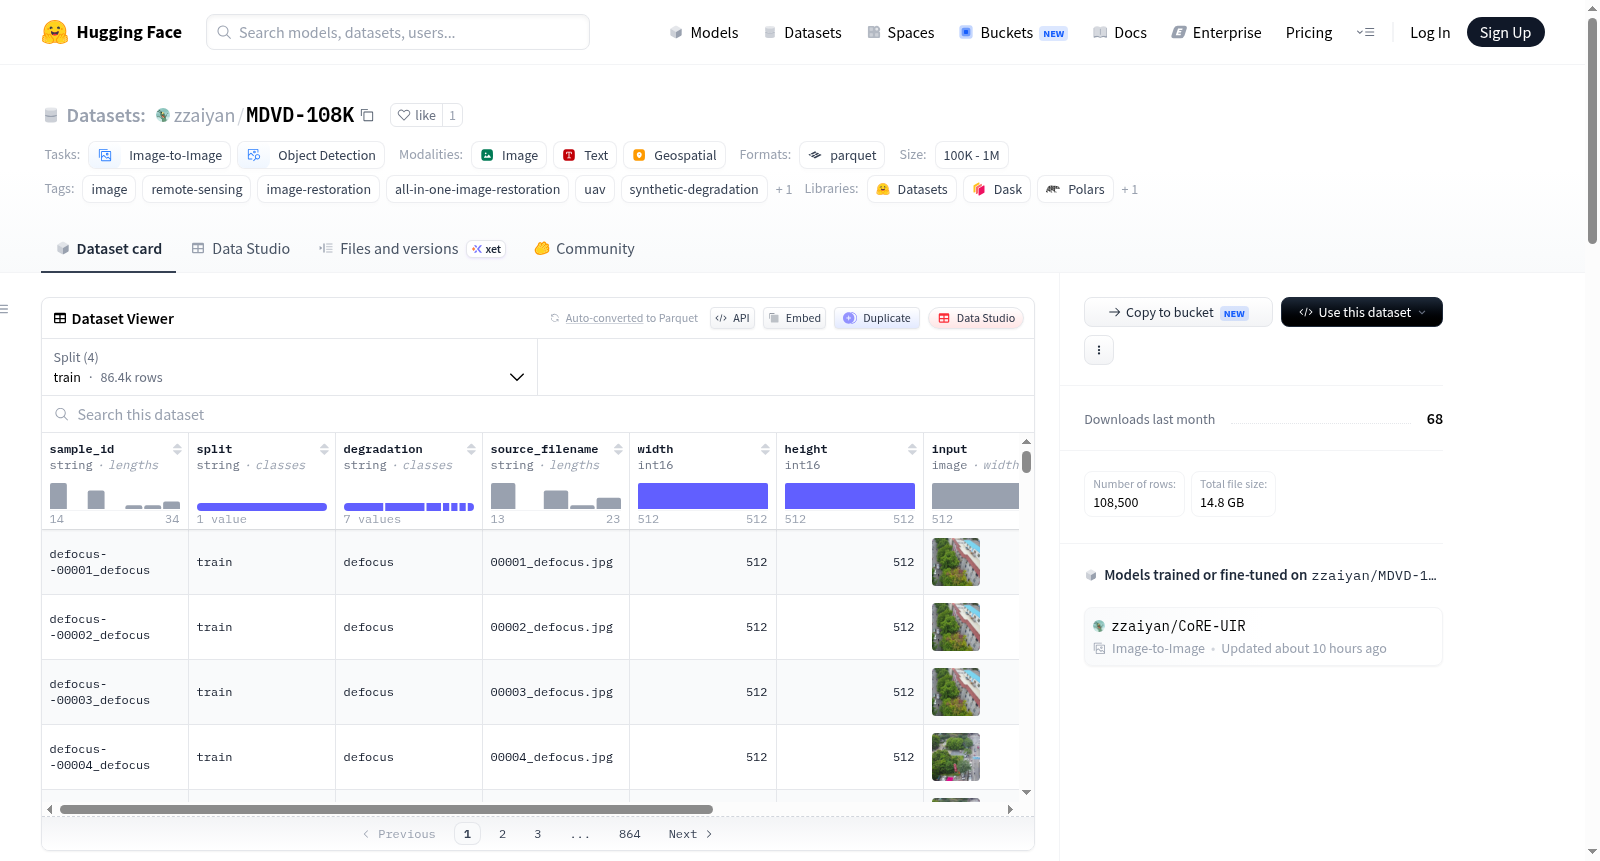
Task: Click the remote-sensing tag
Action: click(x=197, y=189)
